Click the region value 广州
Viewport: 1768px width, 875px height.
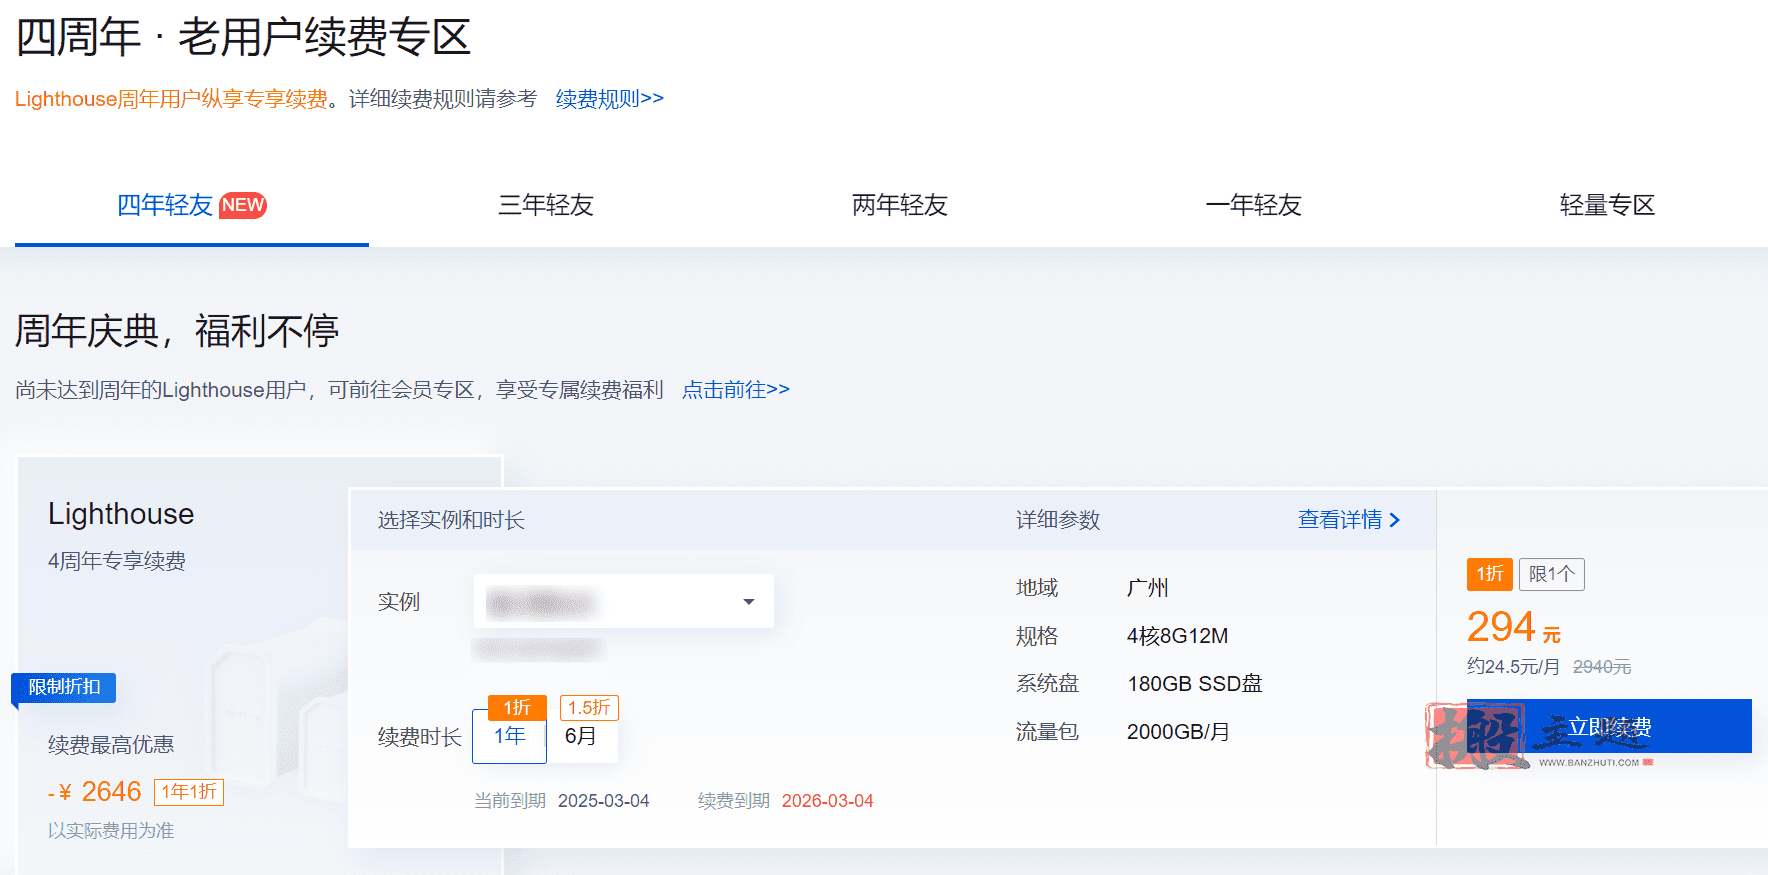tap(1148, 588)
